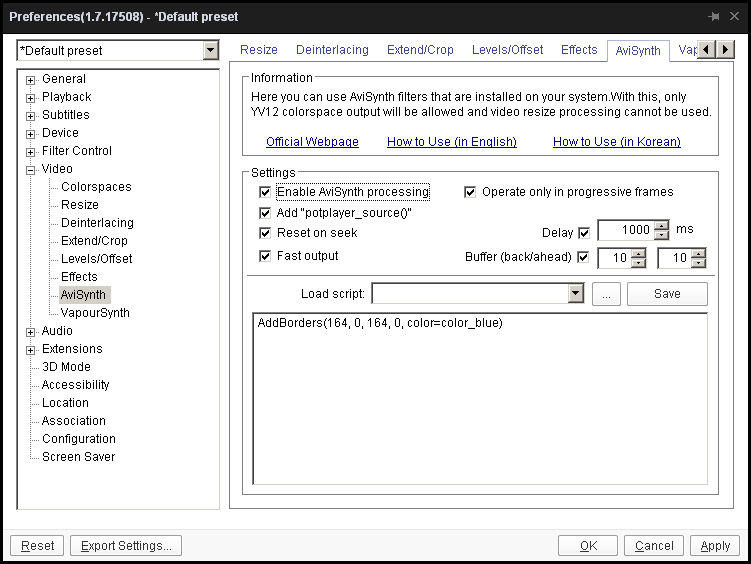751x564 pixels.
Task: Select Association in the tree
Action: pyautogui.click(x=73, y=421)
